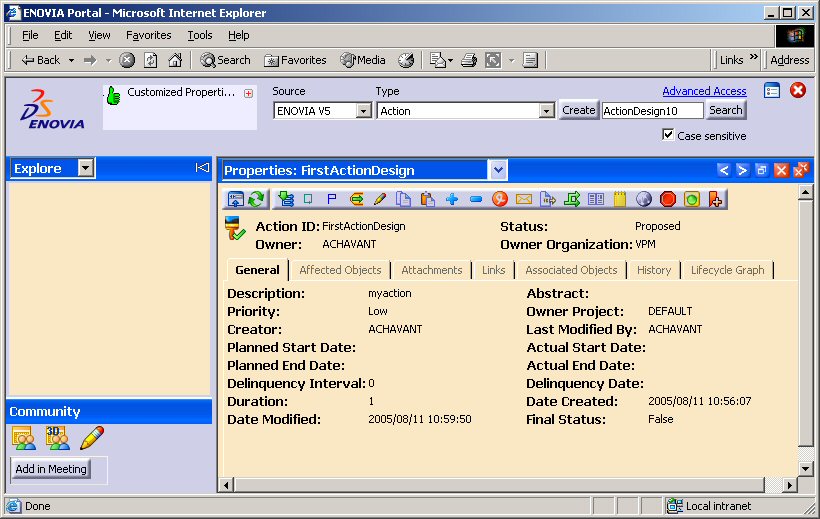Click the horizontal scrollbar right arrow

pyautogui.click(x=790, y=486)
